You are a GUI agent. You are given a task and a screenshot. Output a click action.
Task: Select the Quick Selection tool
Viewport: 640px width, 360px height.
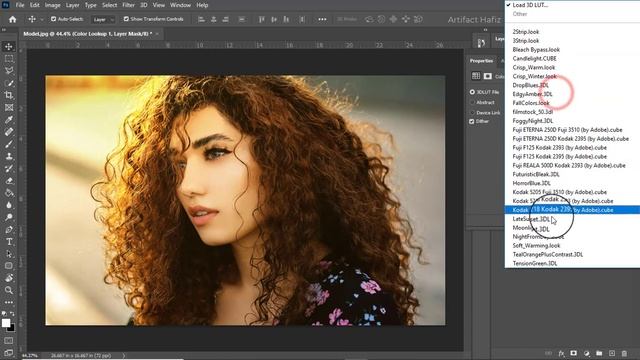9,83
